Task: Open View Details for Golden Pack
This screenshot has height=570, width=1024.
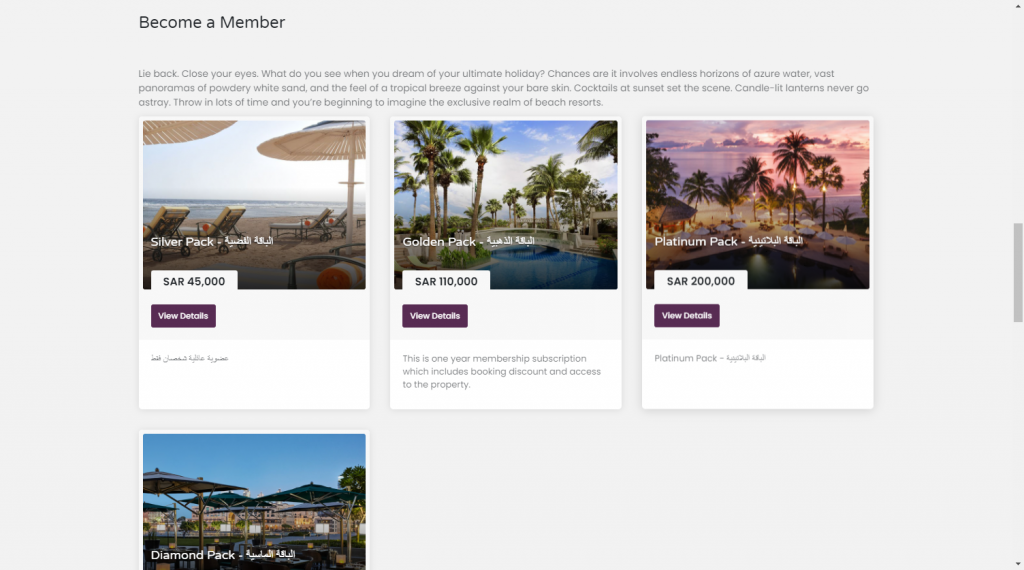Action: coord(435,316)
